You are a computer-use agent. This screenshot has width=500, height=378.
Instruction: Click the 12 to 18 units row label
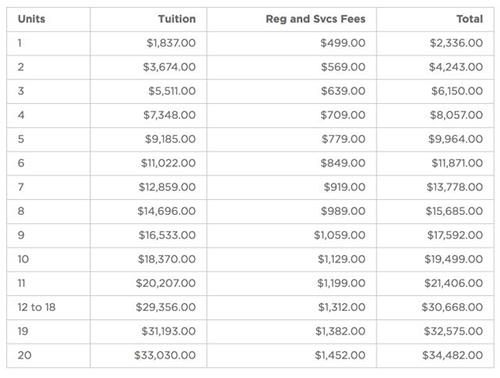[37, 307]
